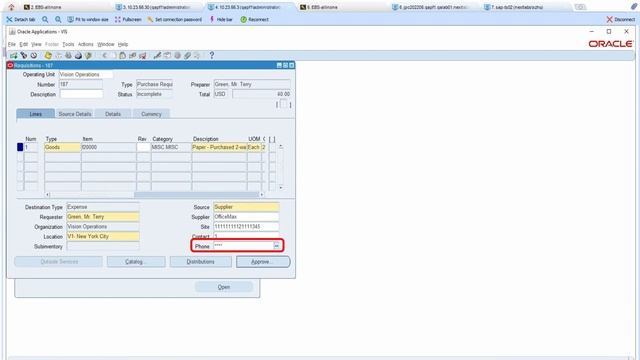The height and width of the screenshot is (360, 640).
Task: Click the Location field V1- New York City
Action: click(x=103, y=236)
